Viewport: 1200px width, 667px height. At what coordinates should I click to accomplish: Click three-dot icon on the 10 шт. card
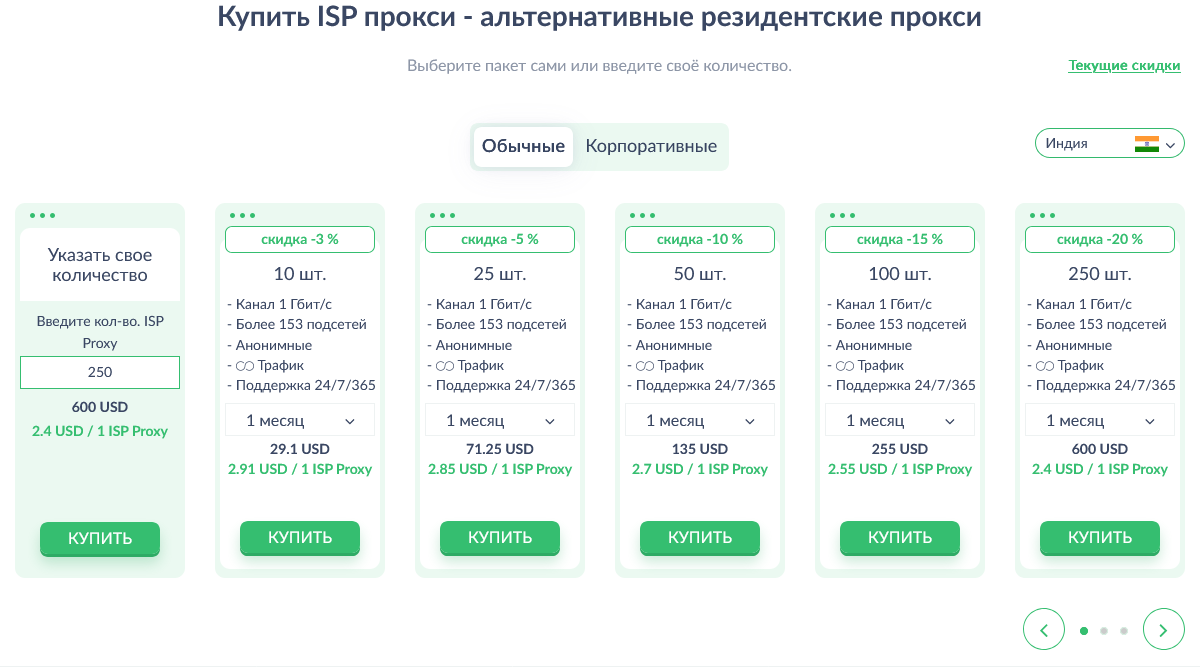(x=241, y=215)
